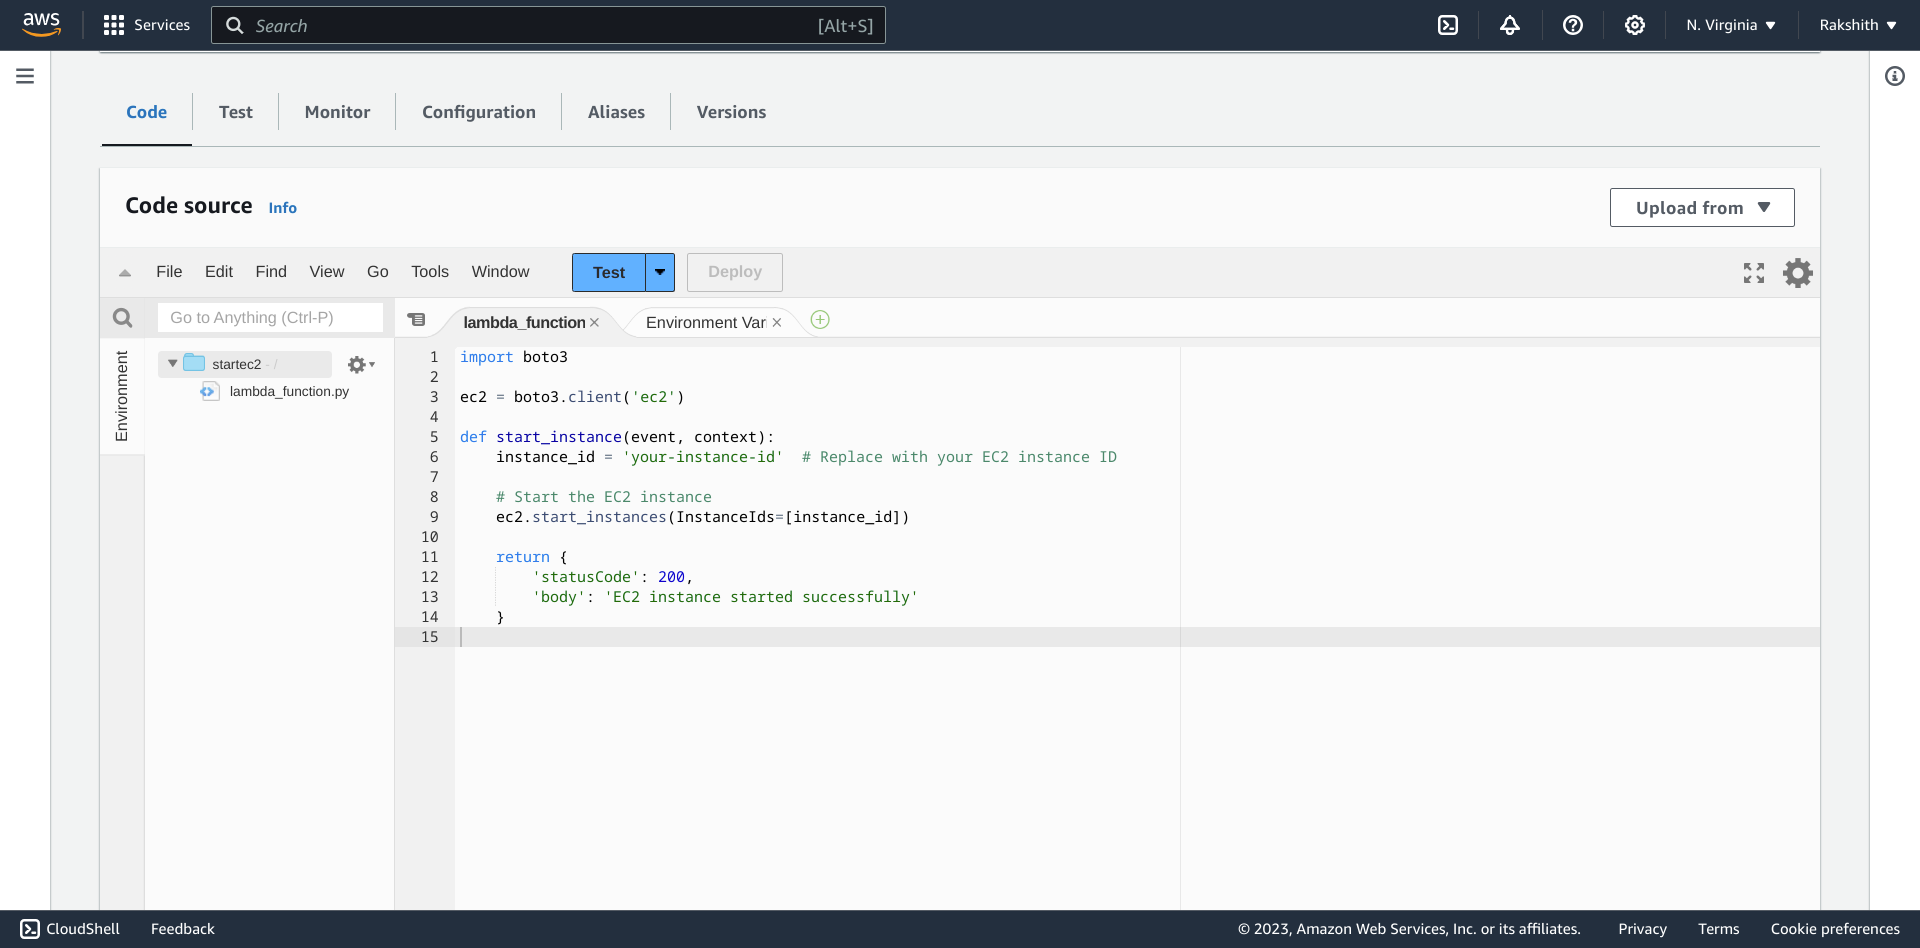Open the help question mark menu
The image size is (1920, 948).
[1573, 25]
